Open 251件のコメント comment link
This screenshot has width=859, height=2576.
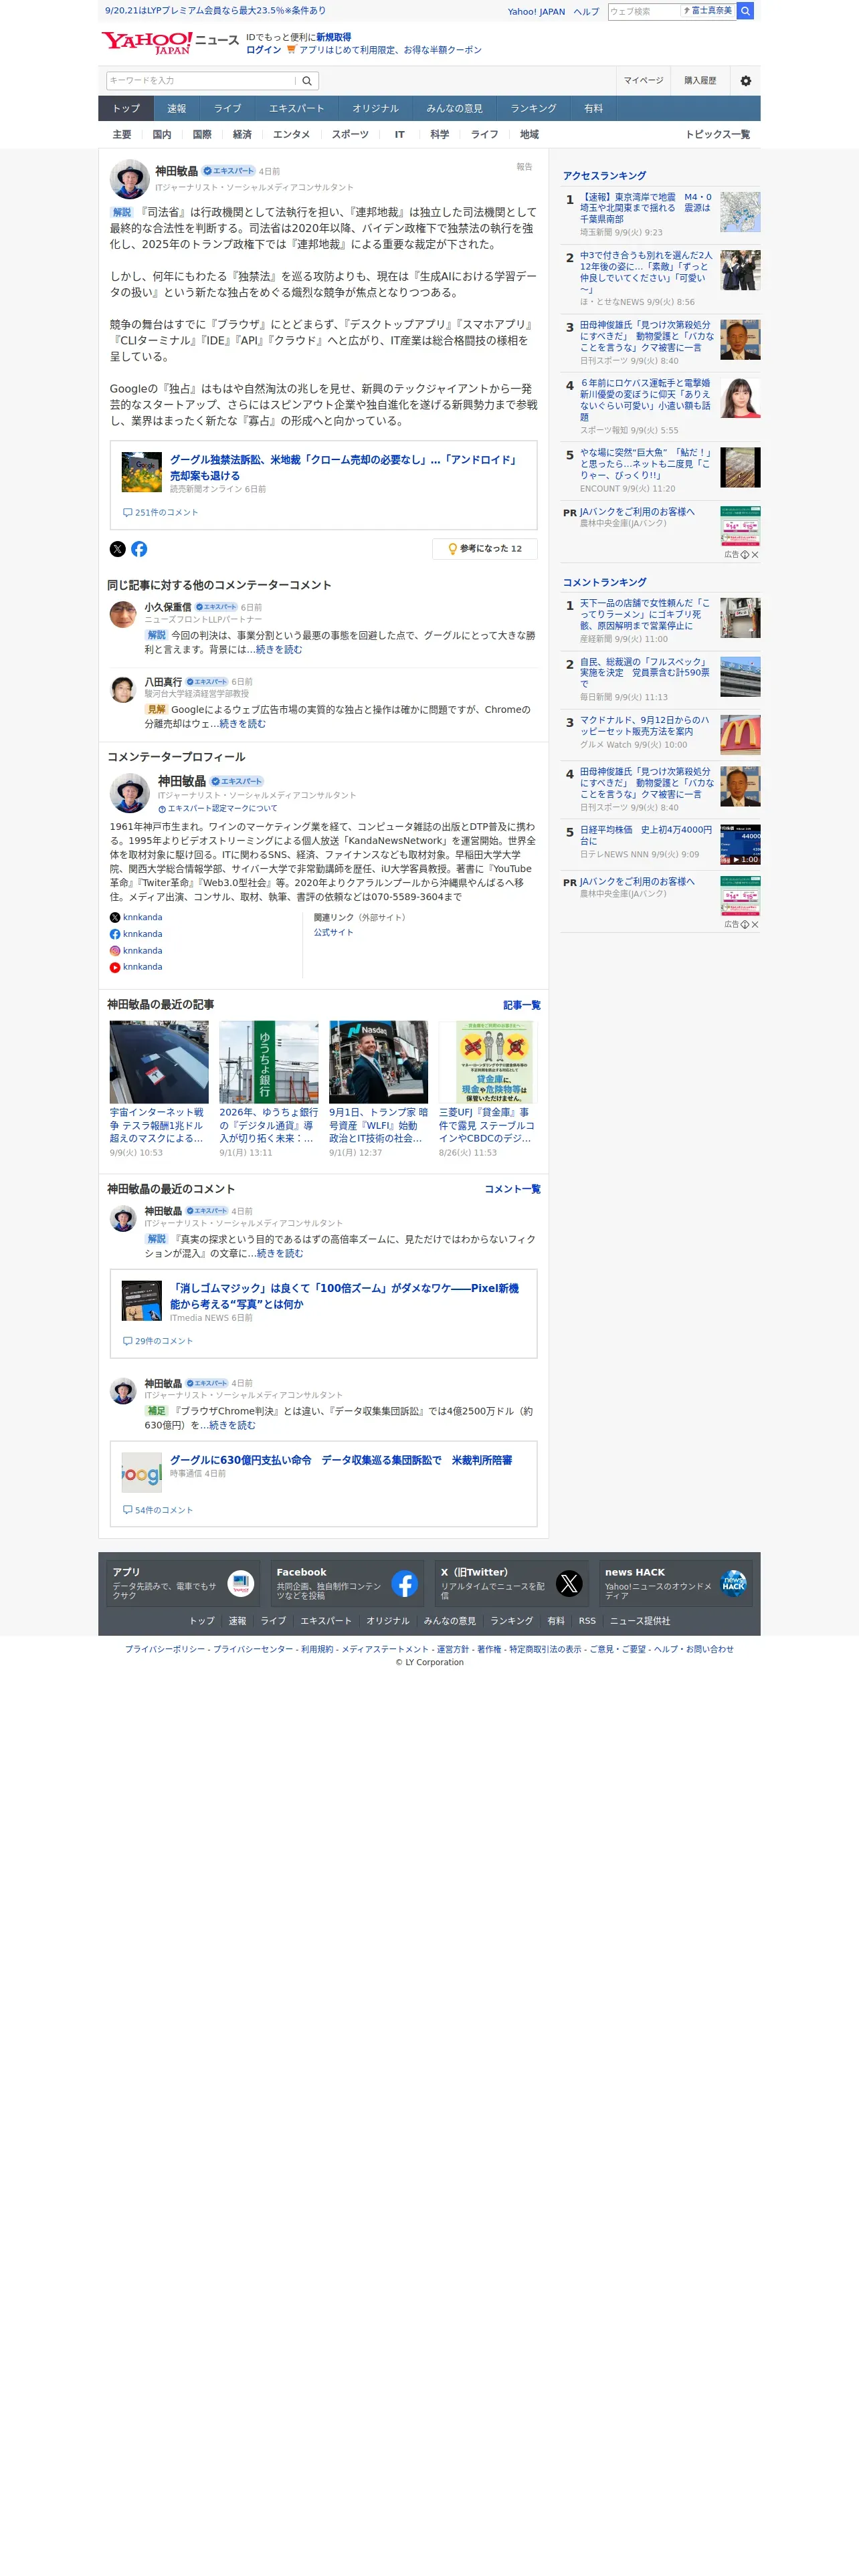coord(160,512)
